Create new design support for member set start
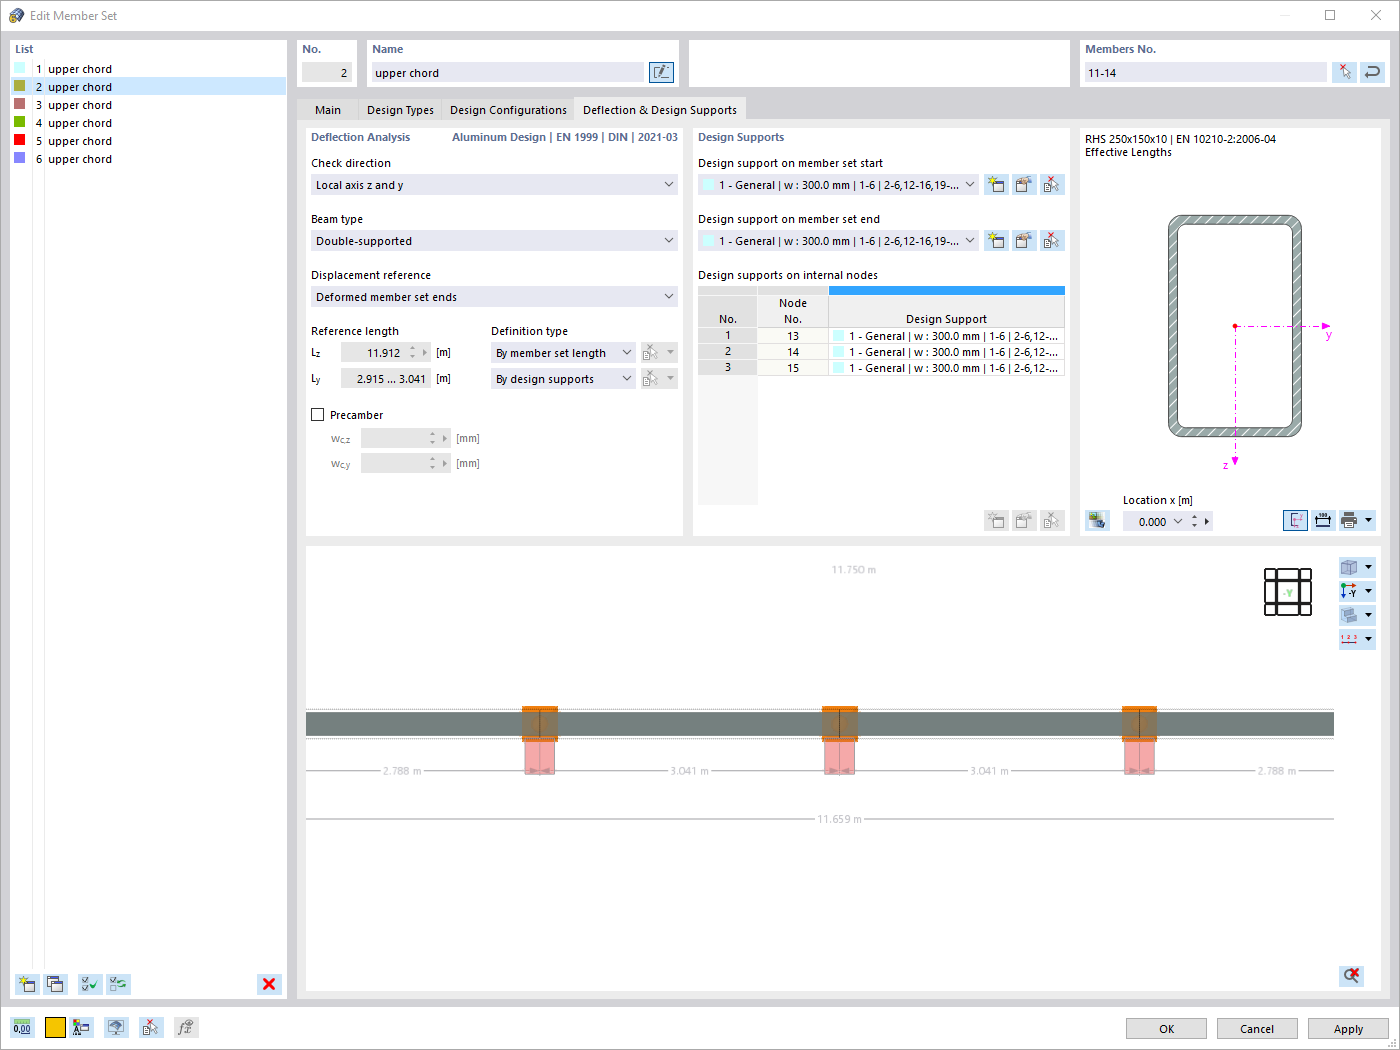1400x1050 pixels. tap(996, 185)
